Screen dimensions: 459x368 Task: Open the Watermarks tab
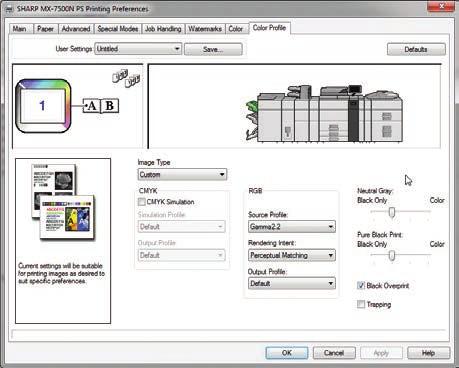(x=205, y=29)
